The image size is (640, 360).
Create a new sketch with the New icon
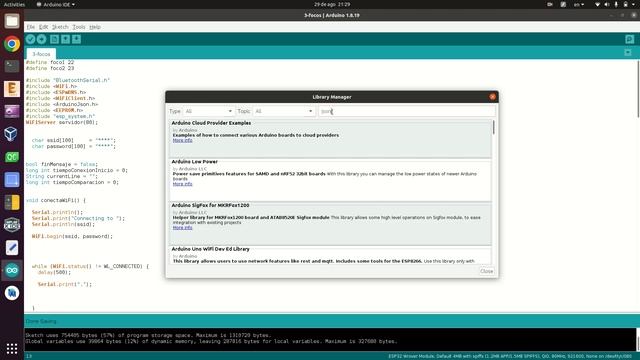54,39
